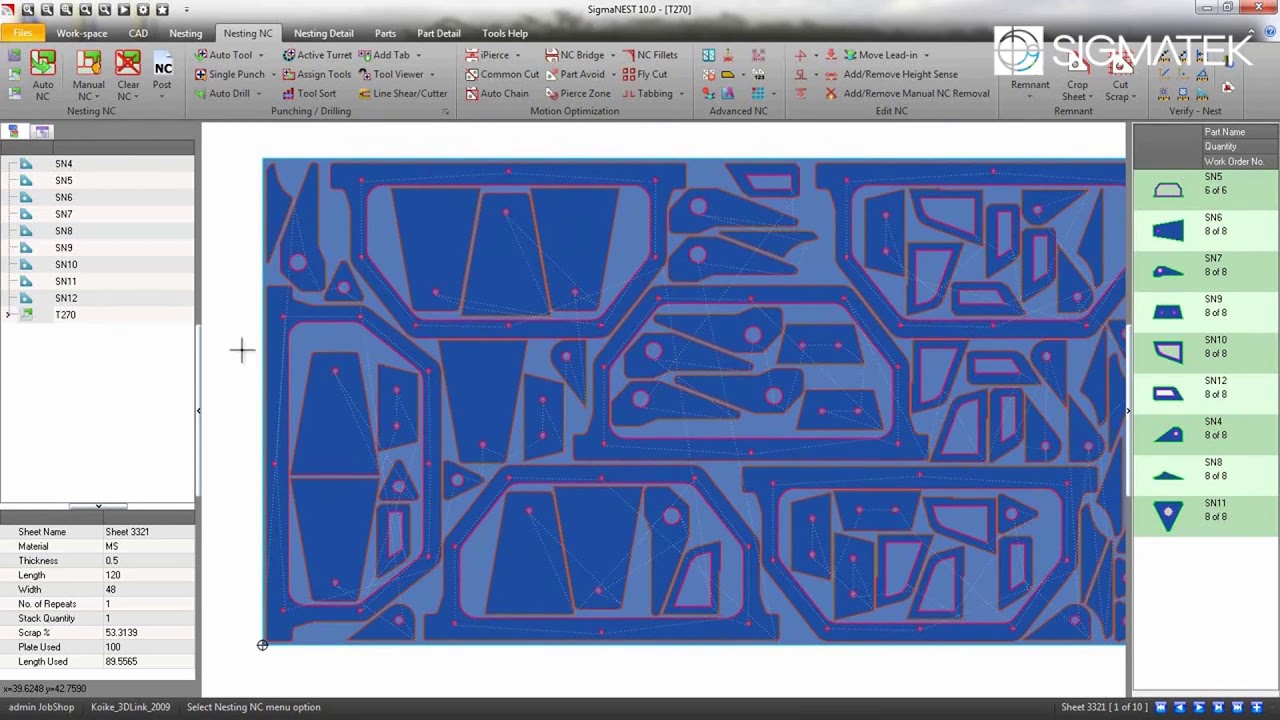Click the Fly Cut button
The height and width of the screenshot is (720, 1280).
point(651,74)
